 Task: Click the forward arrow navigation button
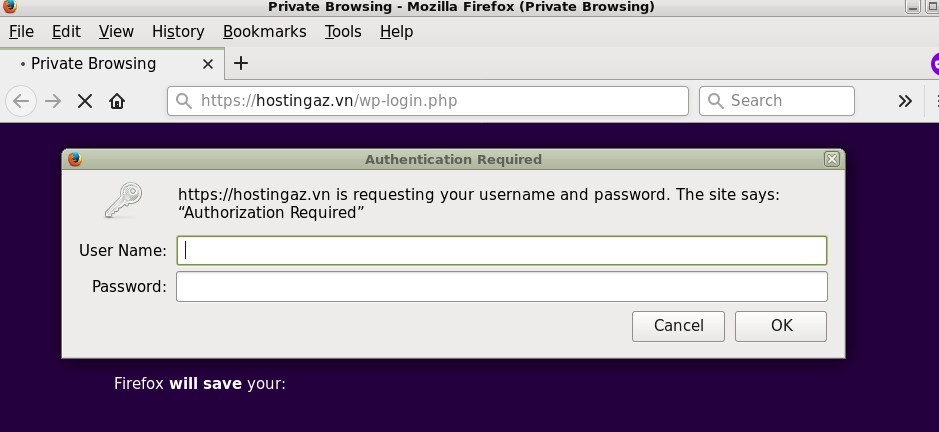click(x=53, y=101)
